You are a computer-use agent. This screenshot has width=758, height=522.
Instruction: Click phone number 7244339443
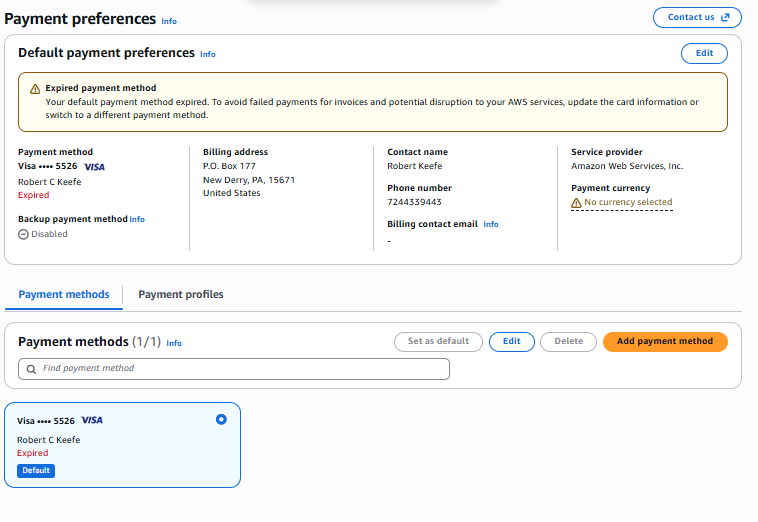point(414,202)
